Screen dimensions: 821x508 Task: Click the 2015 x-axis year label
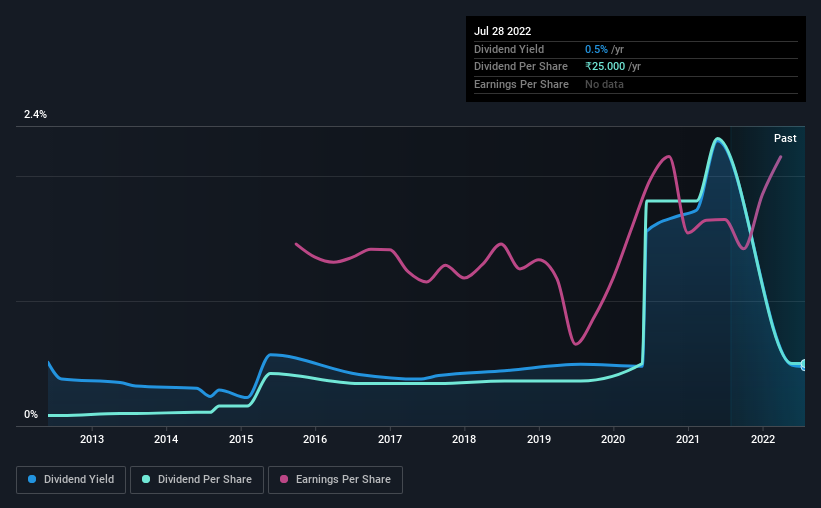point(241,439)
